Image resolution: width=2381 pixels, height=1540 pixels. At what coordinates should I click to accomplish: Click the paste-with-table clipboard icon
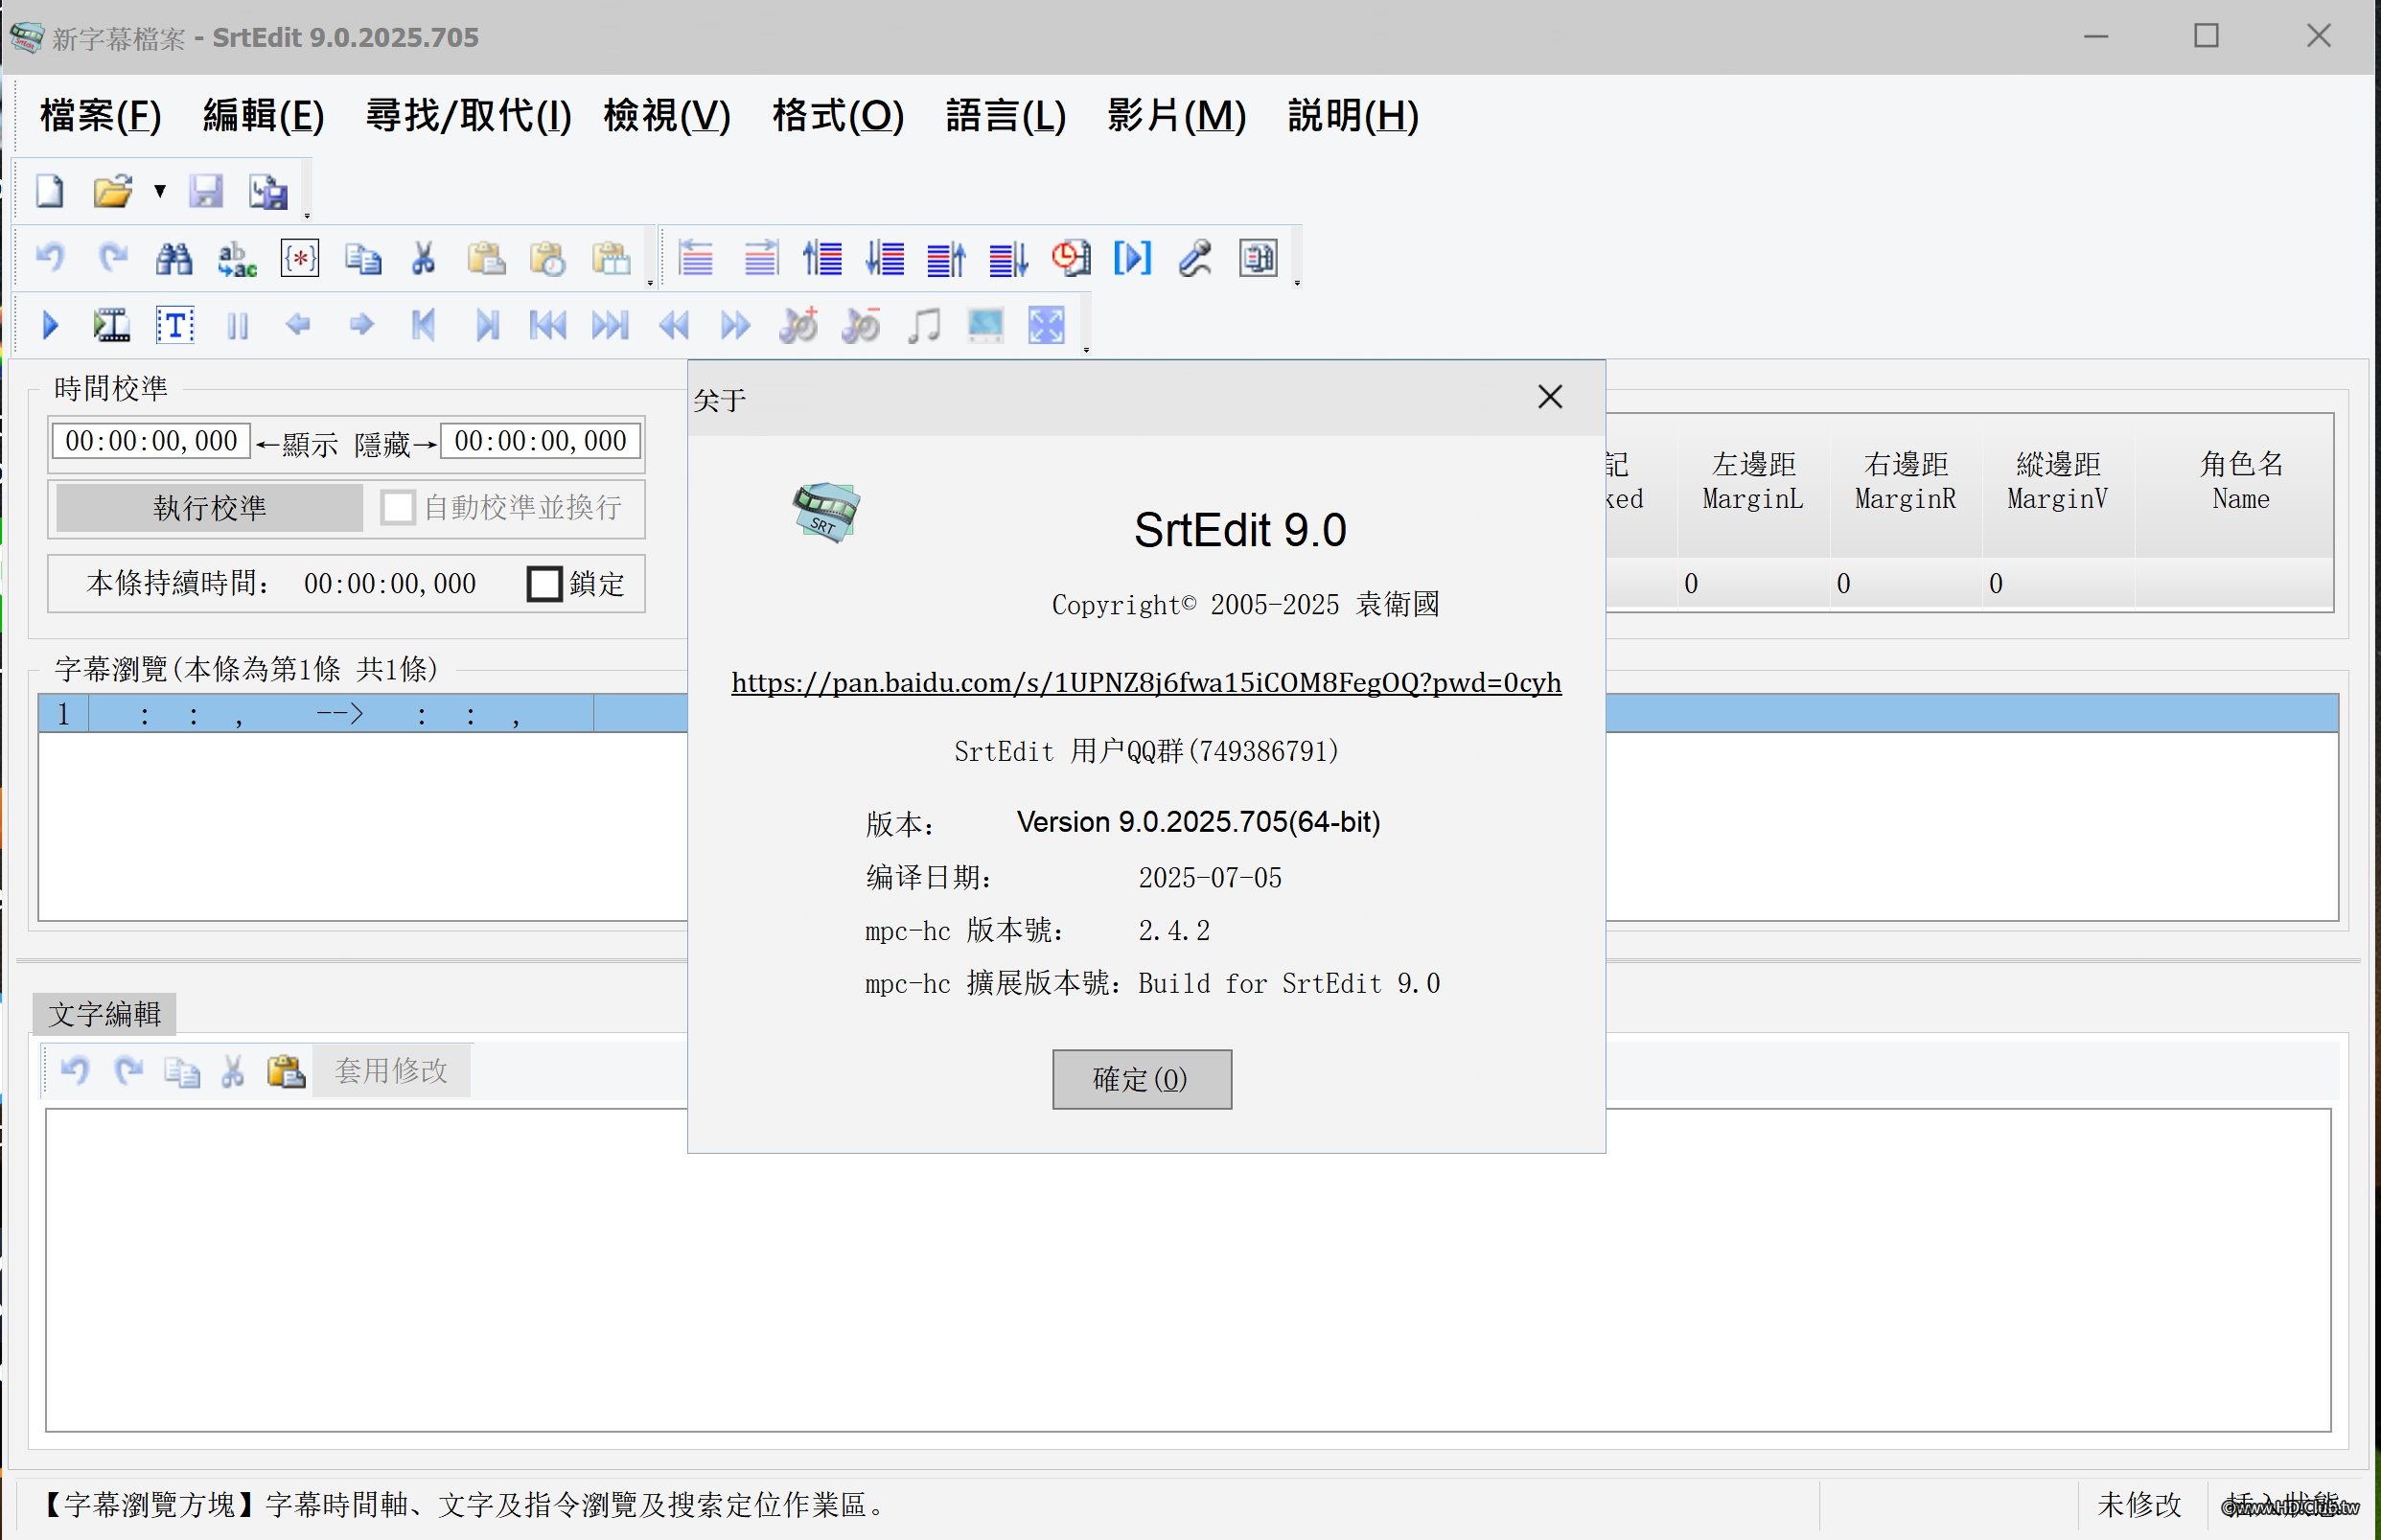611,258
